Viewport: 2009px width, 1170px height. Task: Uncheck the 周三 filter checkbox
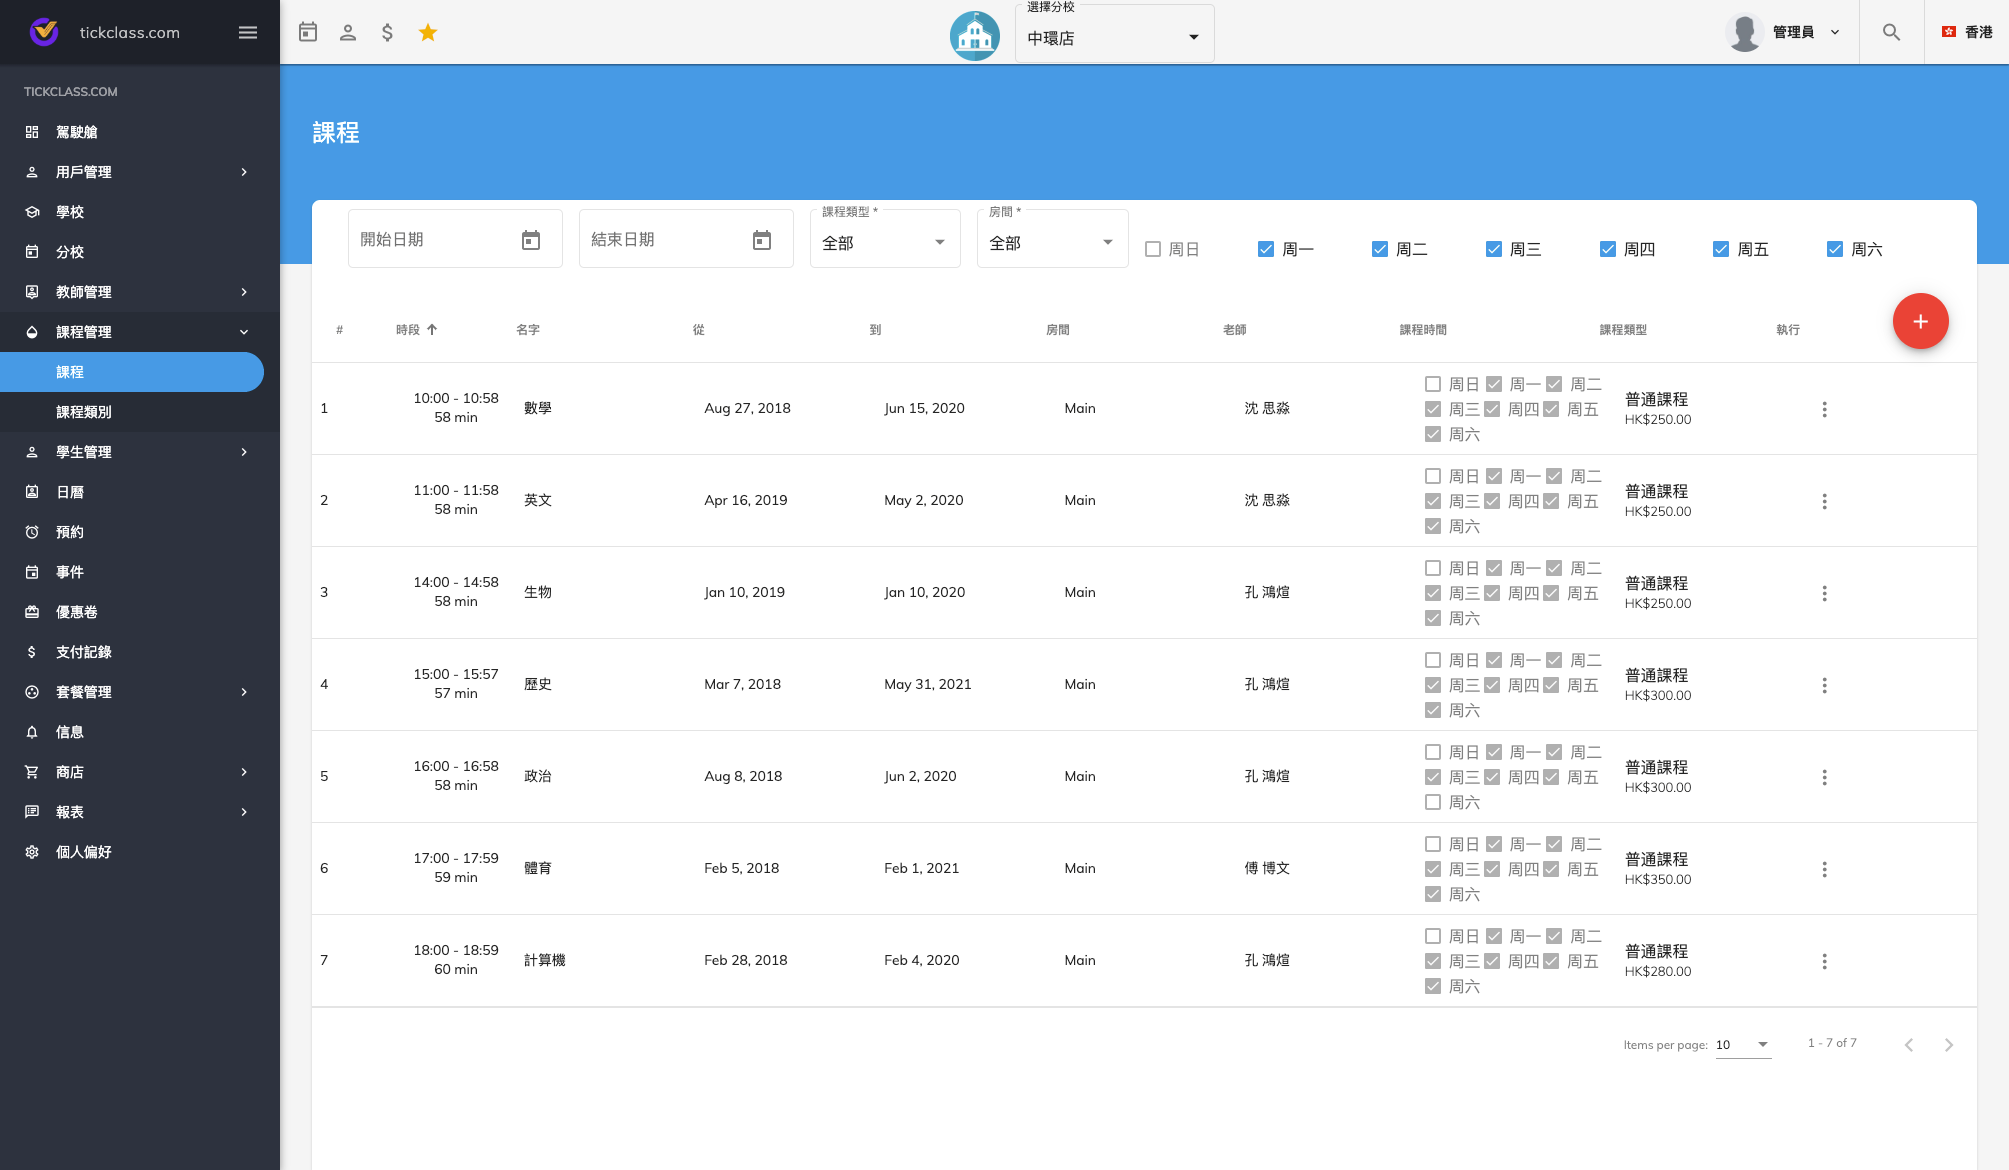1494,249
